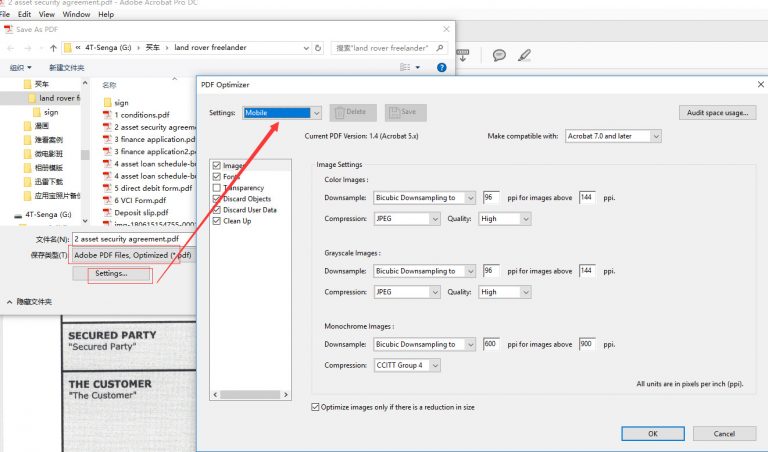Viewport: 768px width, 452px height.
Task: Click the 'Audit space usage...' button
Action: 717,113
